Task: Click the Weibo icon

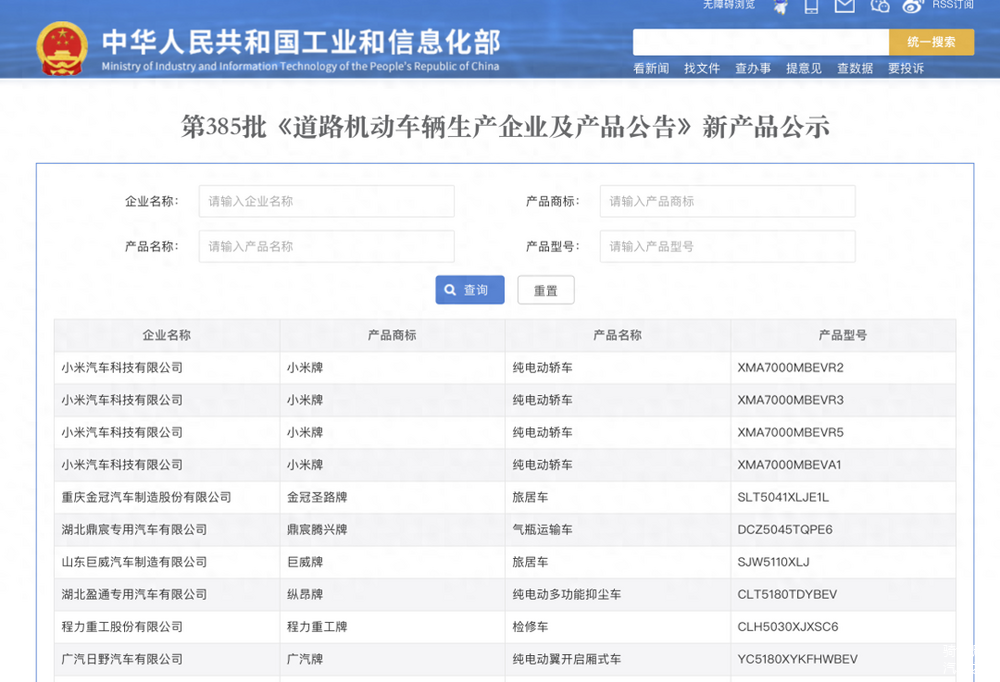Action: [x=913, y=7]
